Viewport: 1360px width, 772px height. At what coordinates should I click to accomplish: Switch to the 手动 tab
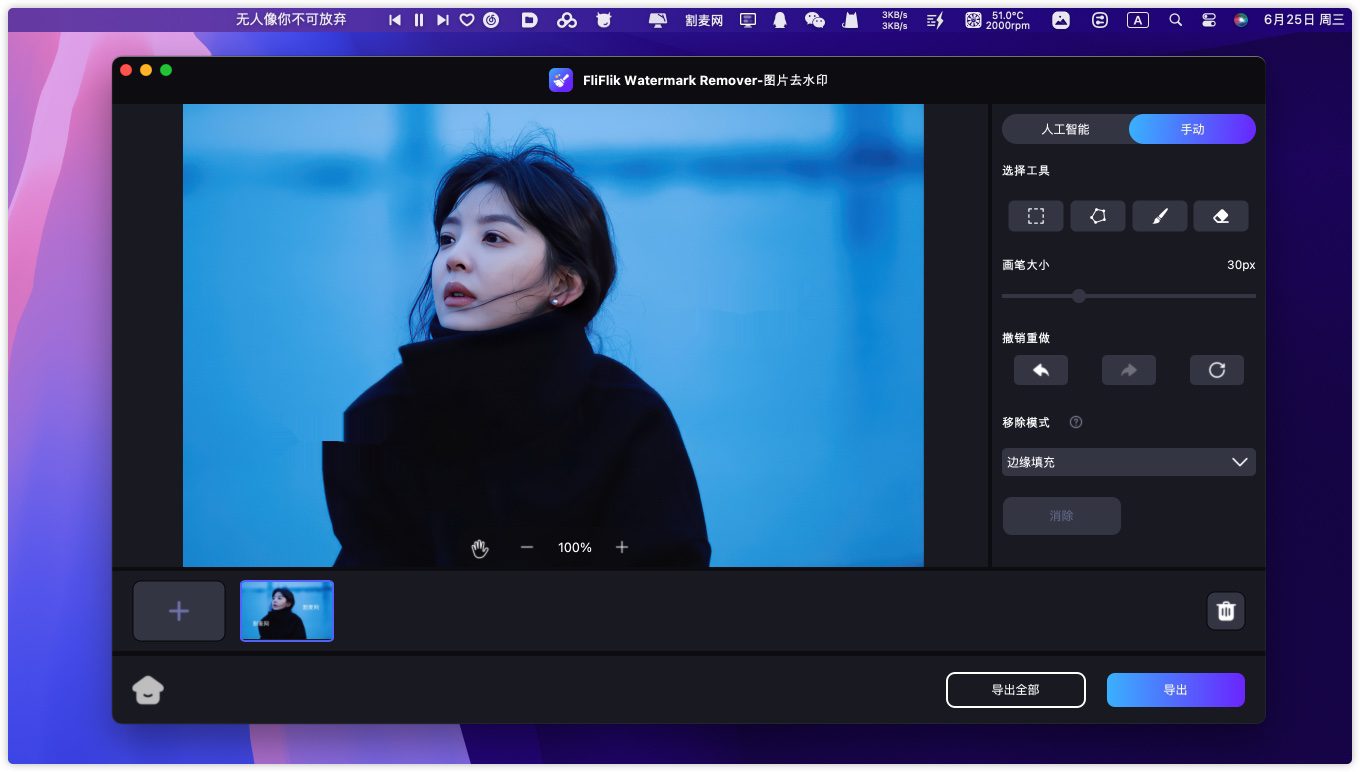point(1192,129)
